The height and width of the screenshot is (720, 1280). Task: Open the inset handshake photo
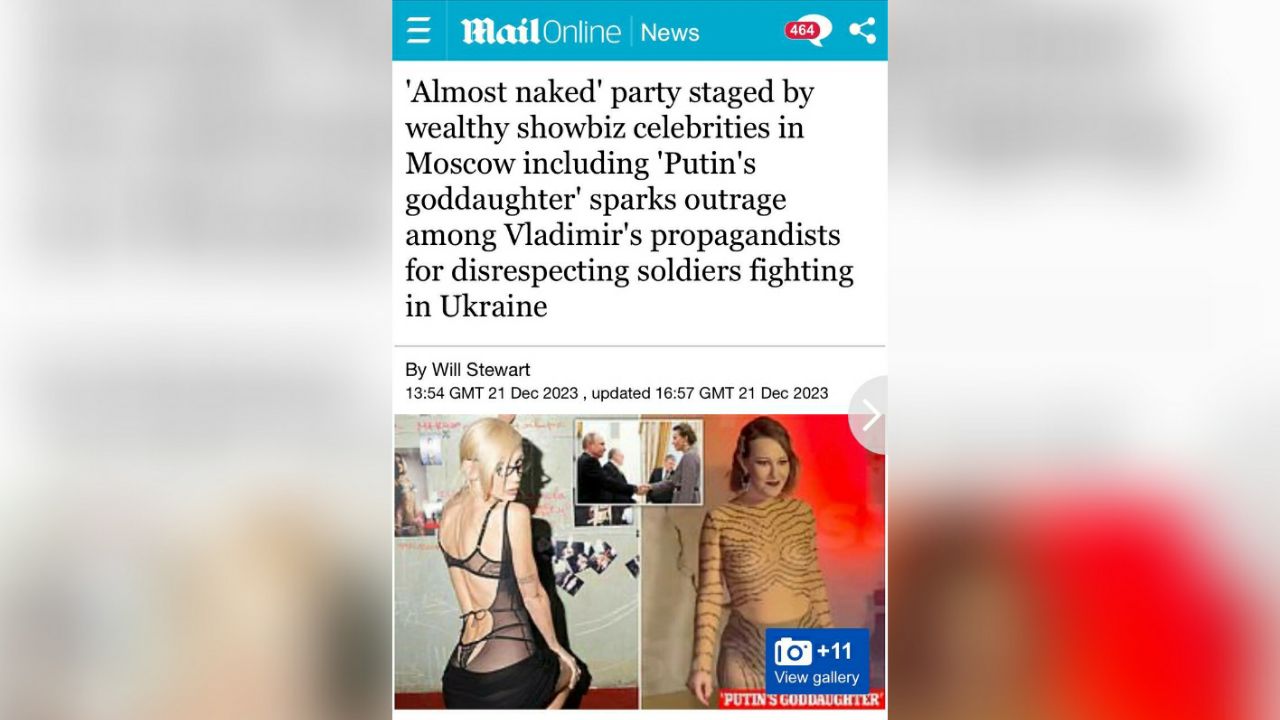tap(639, 461)
